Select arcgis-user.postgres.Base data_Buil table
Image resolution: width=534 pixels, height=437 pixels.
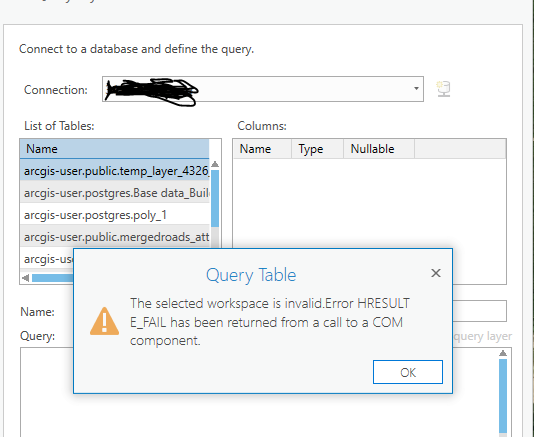[115, 193]
